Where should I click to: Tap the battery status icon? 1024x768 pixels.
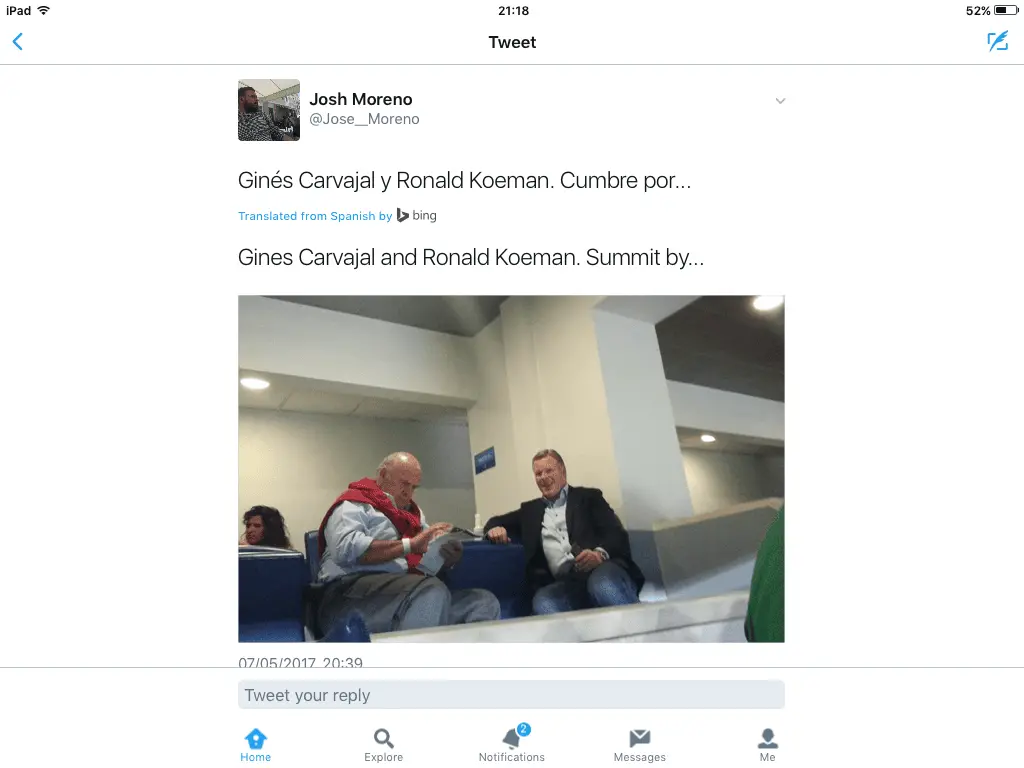1006,10
